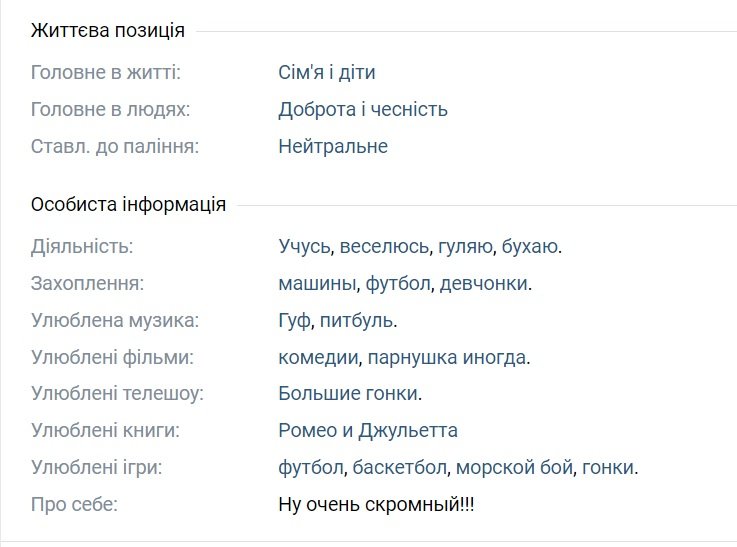This screenshot has height=547, width=737.
Task: Open 'баскетбол' in the games row
Action: coord(400,468)
